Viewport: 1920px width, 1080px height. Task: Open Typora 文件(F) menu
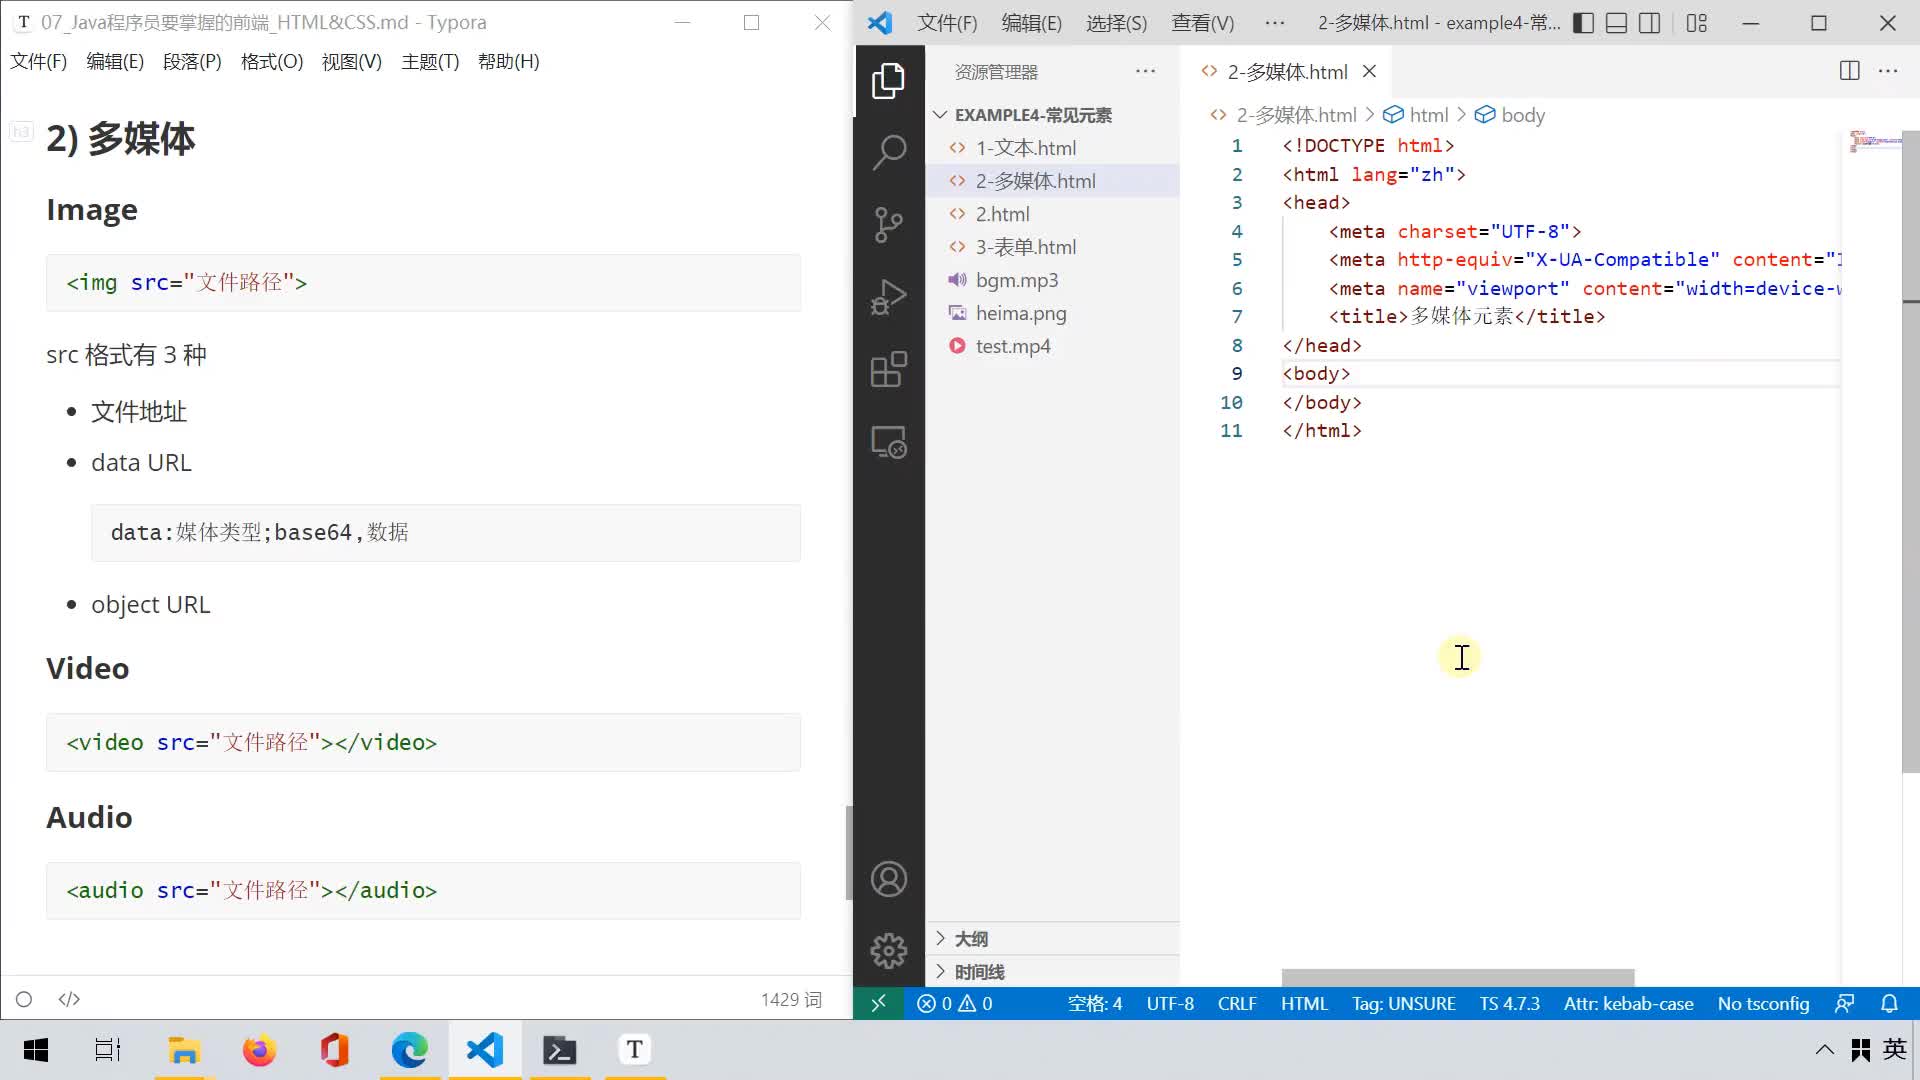click(39, 62)
